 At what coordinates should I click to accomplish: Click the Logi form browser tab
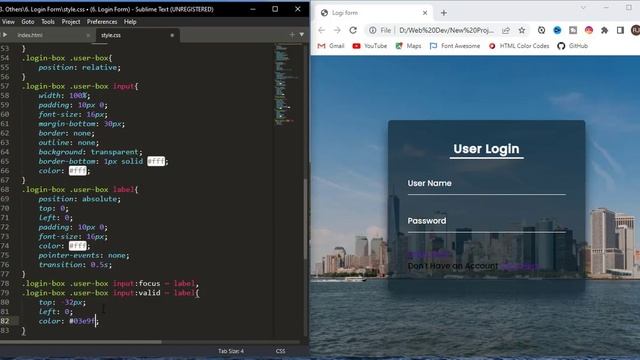point(373,13)
